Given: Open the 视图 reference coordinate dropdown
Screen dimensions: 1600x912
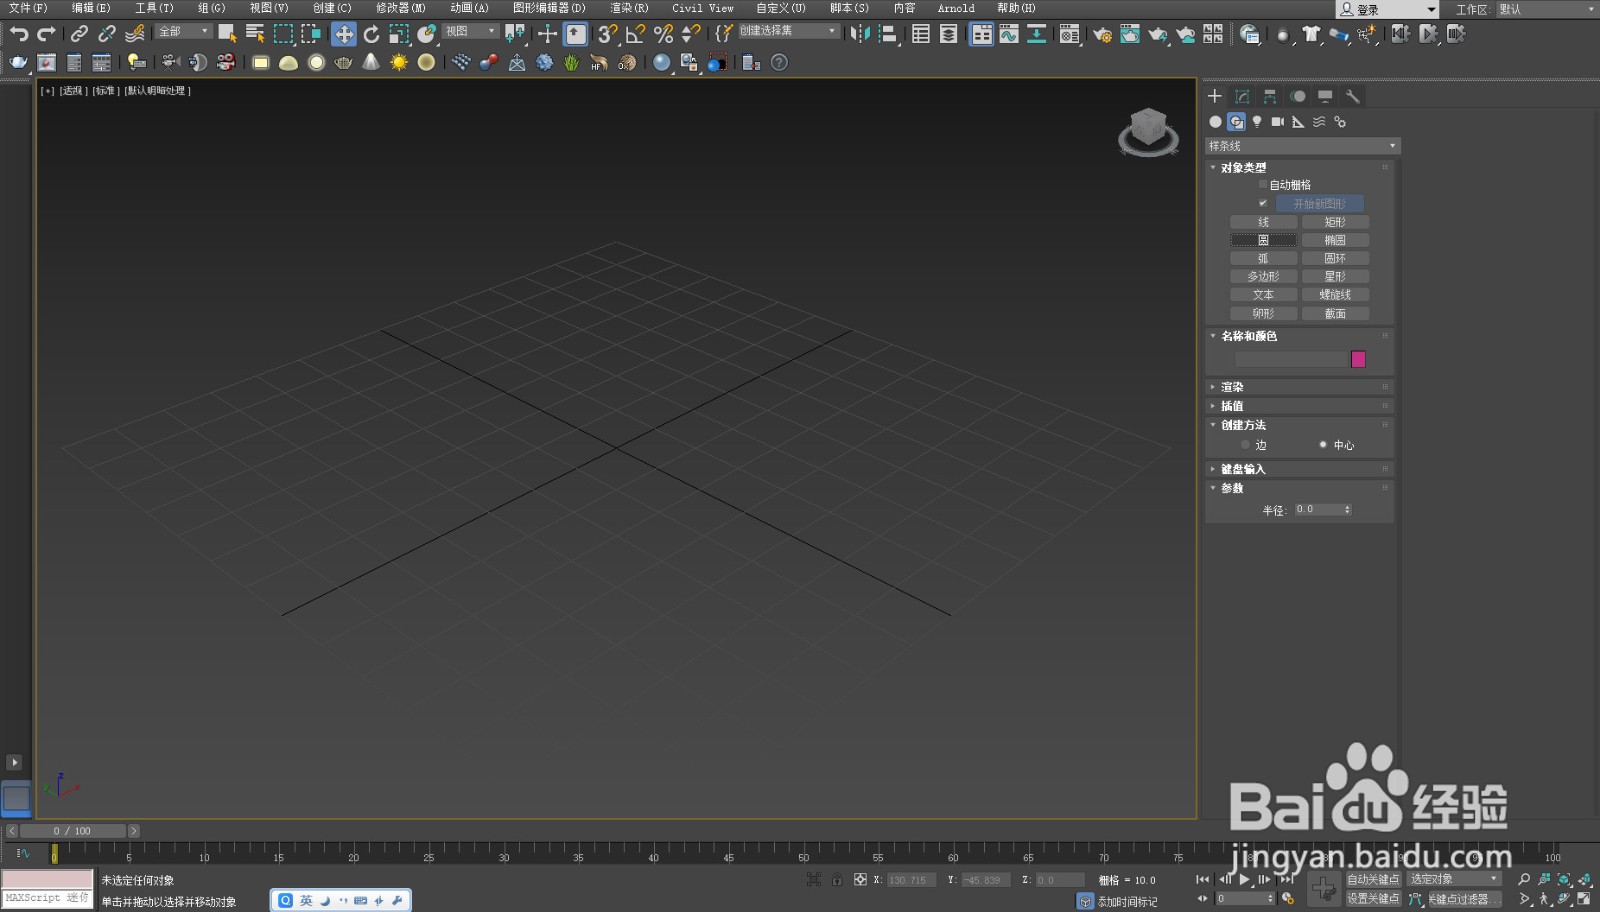Looking at the screenshot, I should [470, 31].
